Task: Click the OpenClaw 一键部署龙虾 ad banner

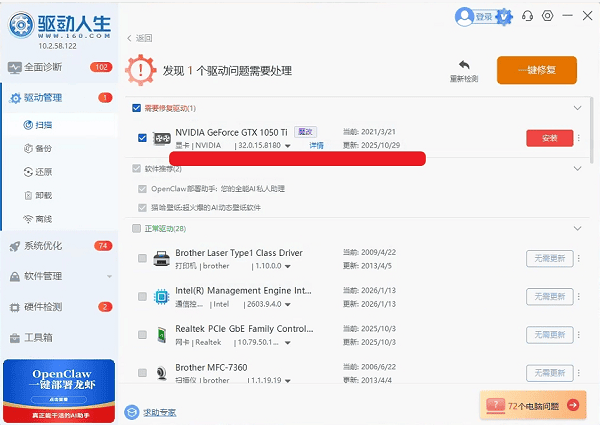Action: (59, 391)
